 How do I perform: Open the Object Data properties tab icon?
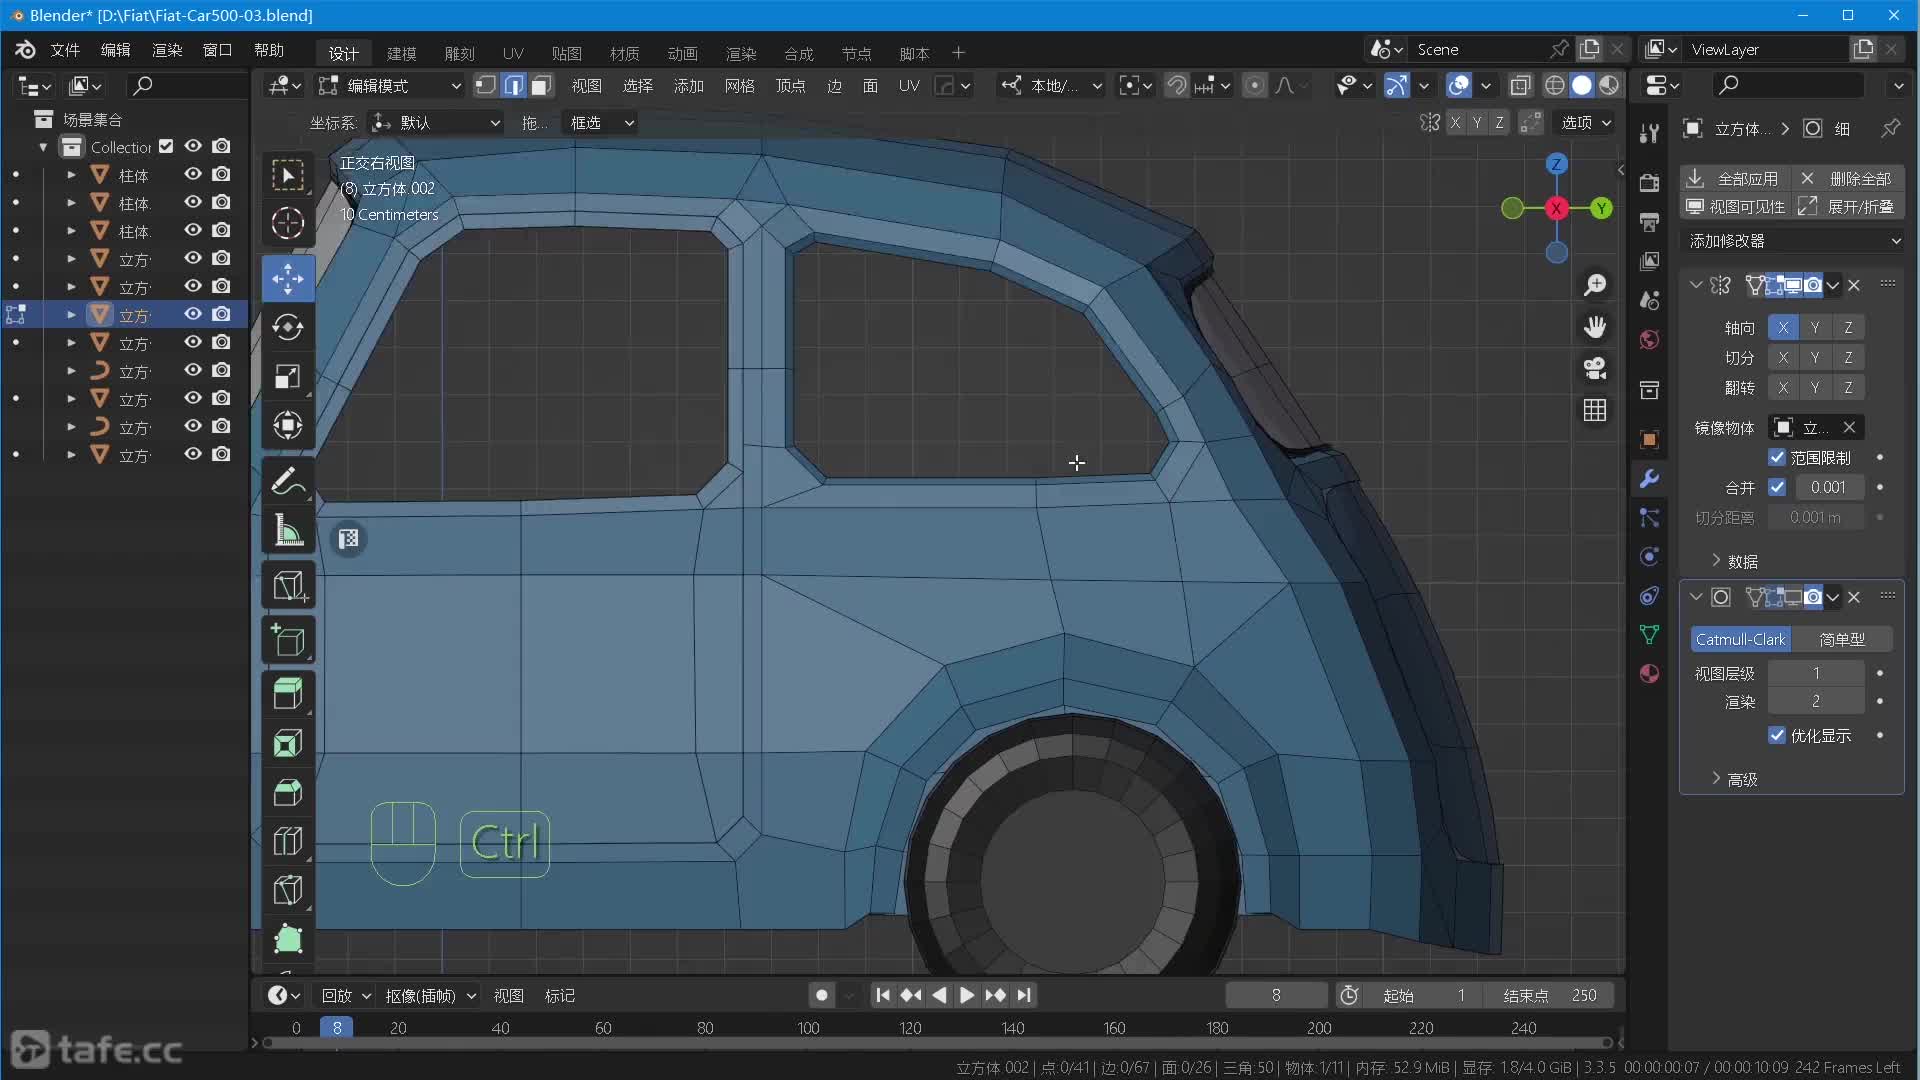(x=1649, y=634)
